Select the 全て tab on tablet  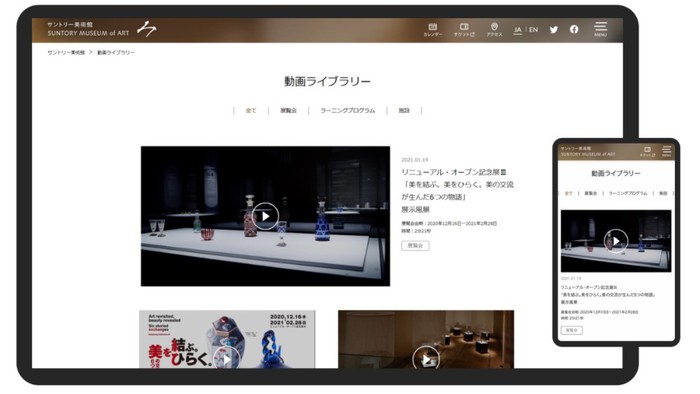click(251, 111)
